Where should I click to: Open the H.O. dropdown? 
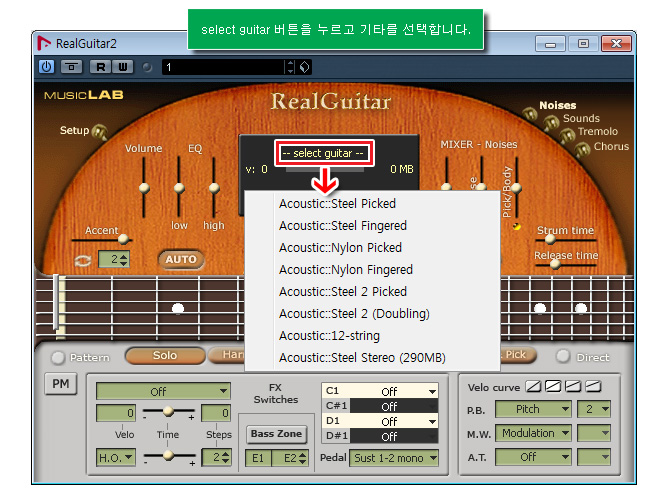tap(116, 458)
